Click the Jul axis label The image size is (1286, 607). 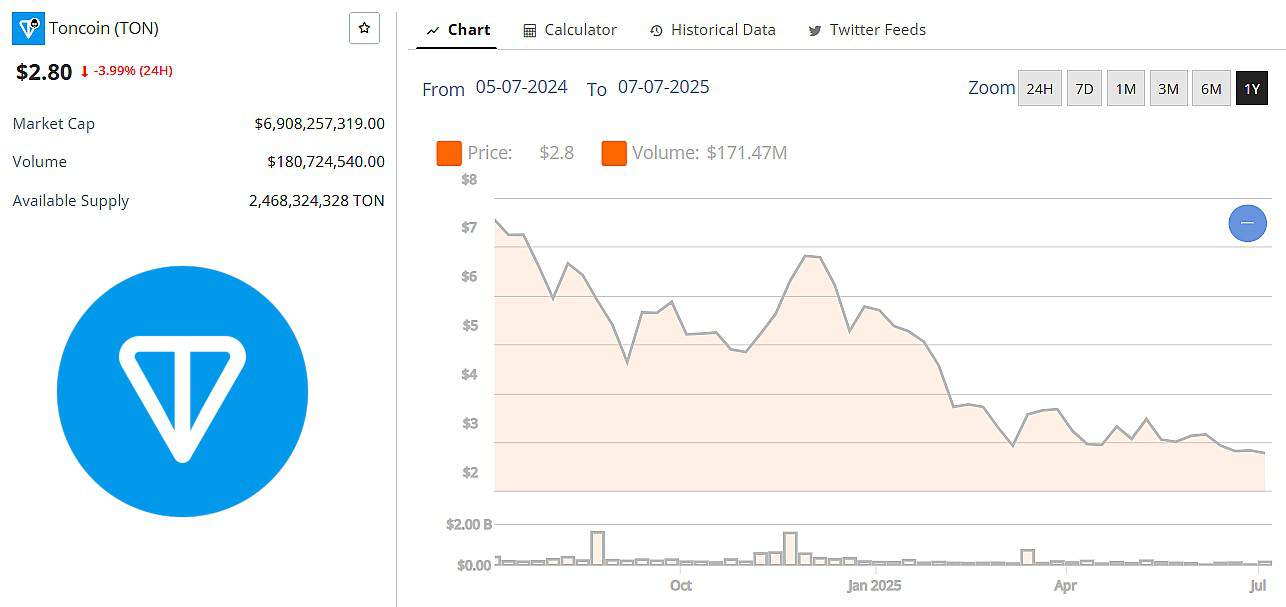tap(1258, 585)
